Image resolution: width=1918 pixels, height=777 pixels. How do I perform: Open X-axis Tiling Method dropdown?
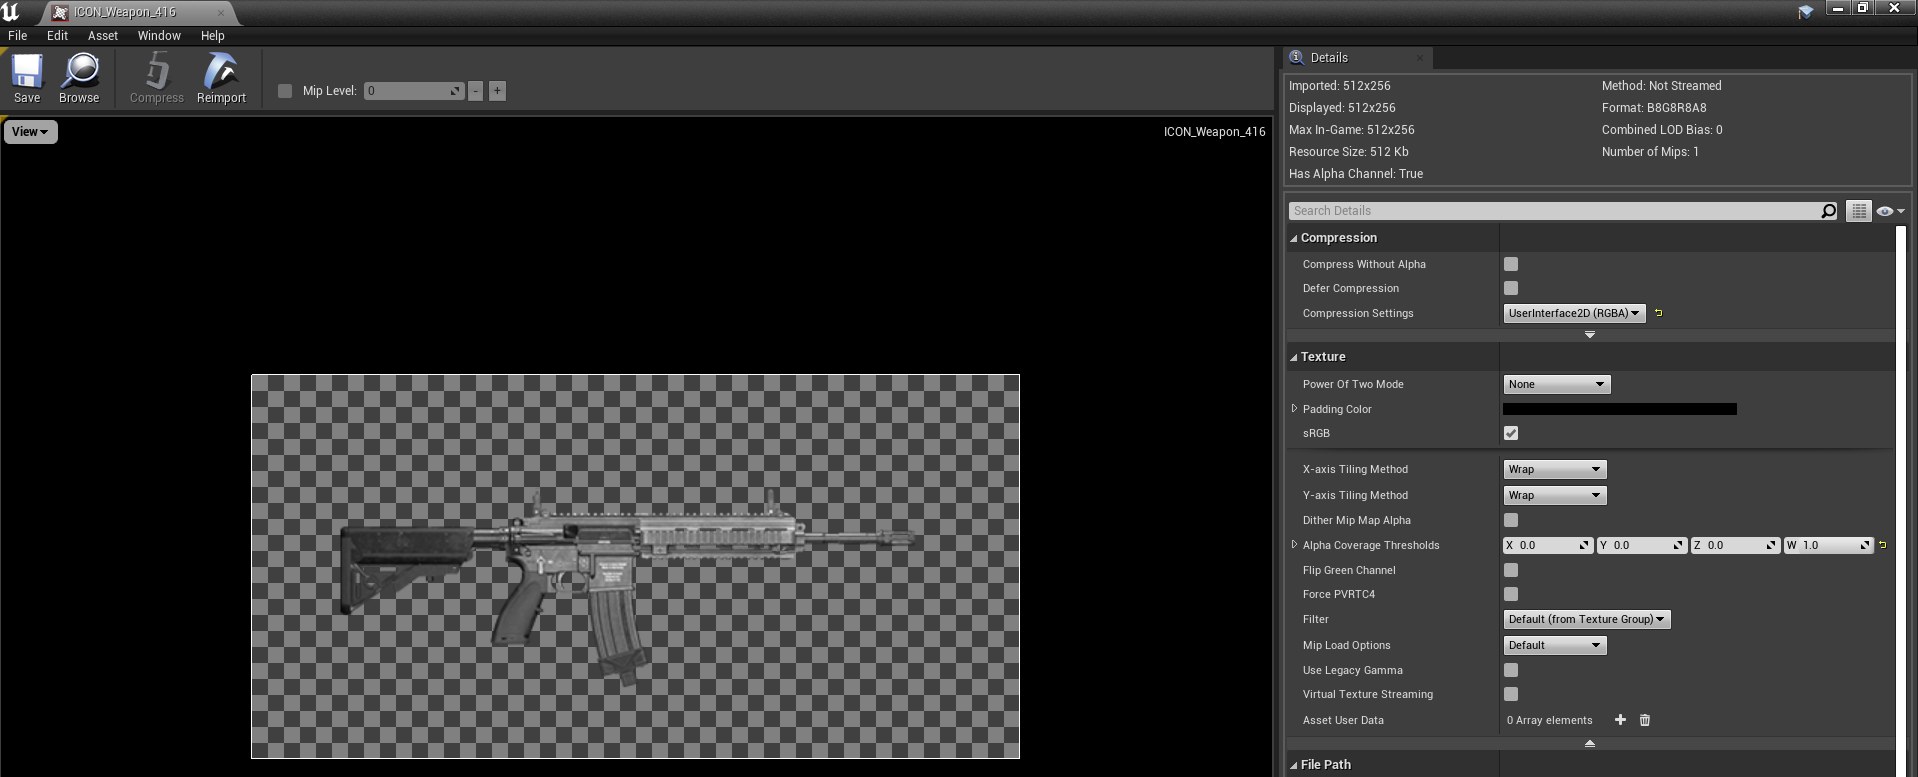pyautogui.click(x=1555, y=469)
